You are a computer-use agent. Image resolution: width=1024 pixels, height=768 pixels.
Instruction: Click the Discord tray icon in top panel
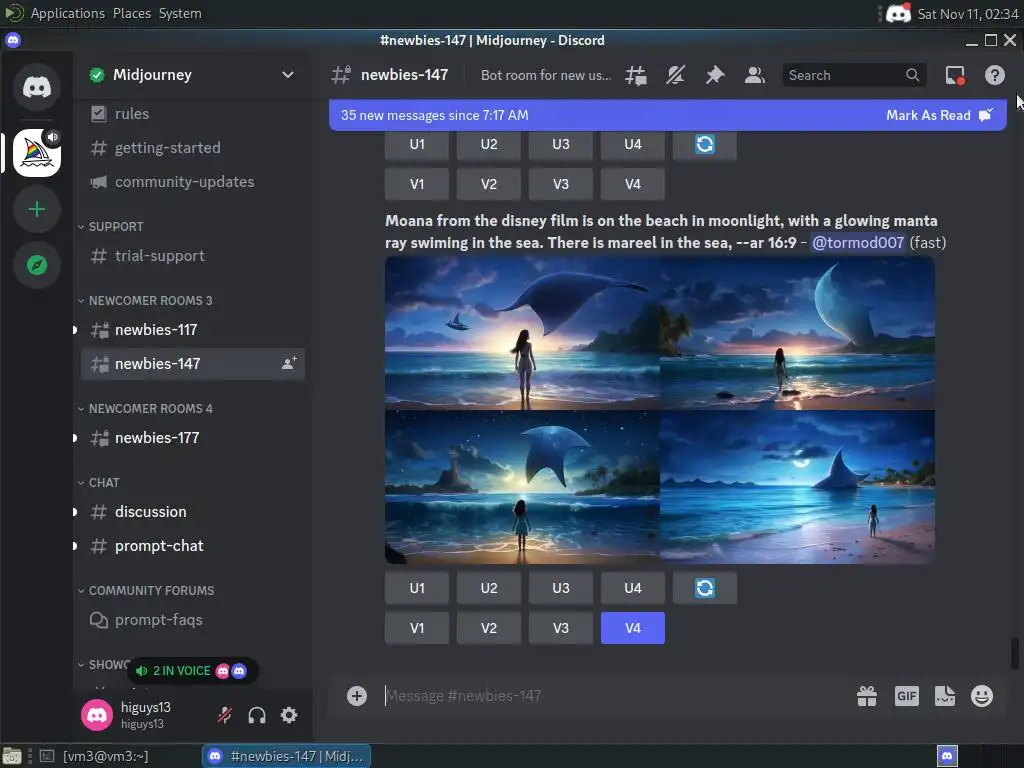click(899, 13)
